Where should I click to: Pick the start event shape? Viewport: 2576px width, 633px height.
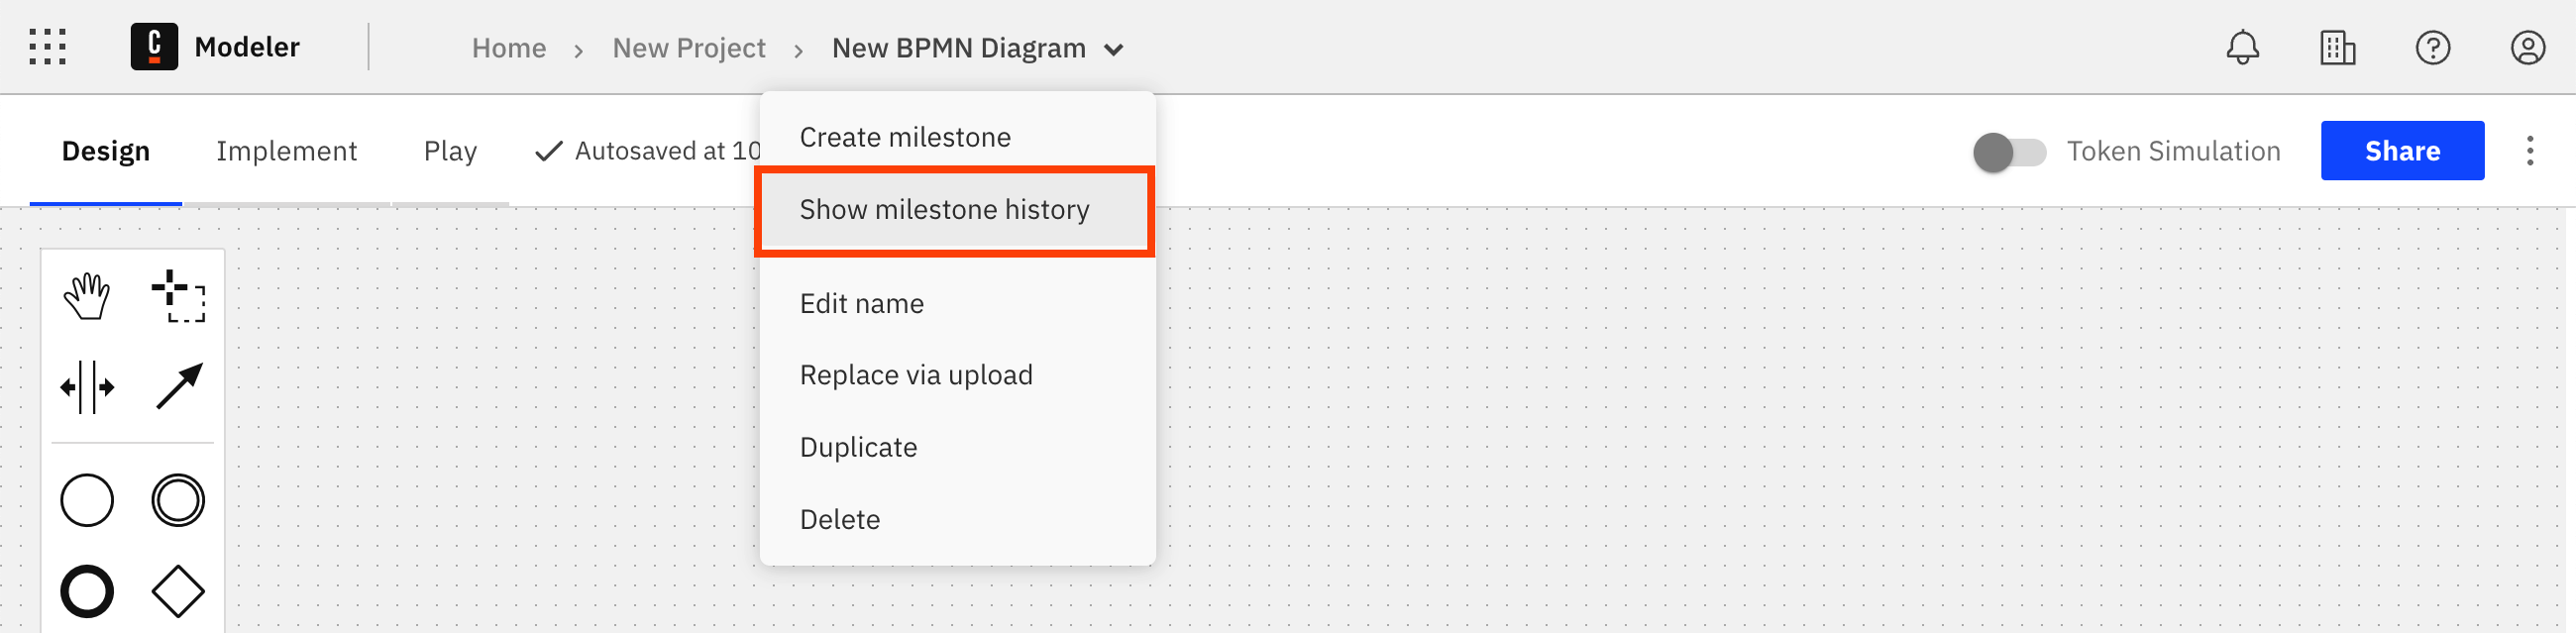click(x=87, y=500)
